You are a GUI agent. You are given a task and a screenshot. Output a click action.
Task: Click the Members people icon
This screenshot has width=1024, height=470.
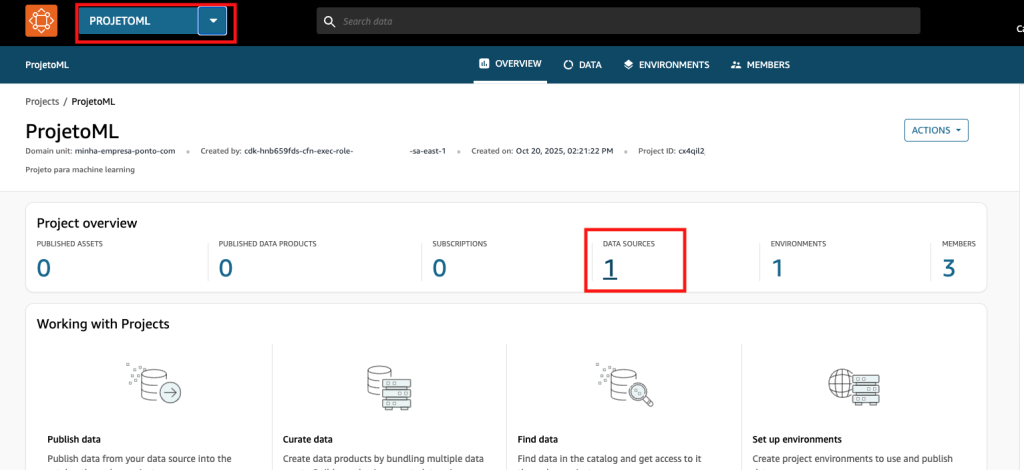(x=736, y=65)
